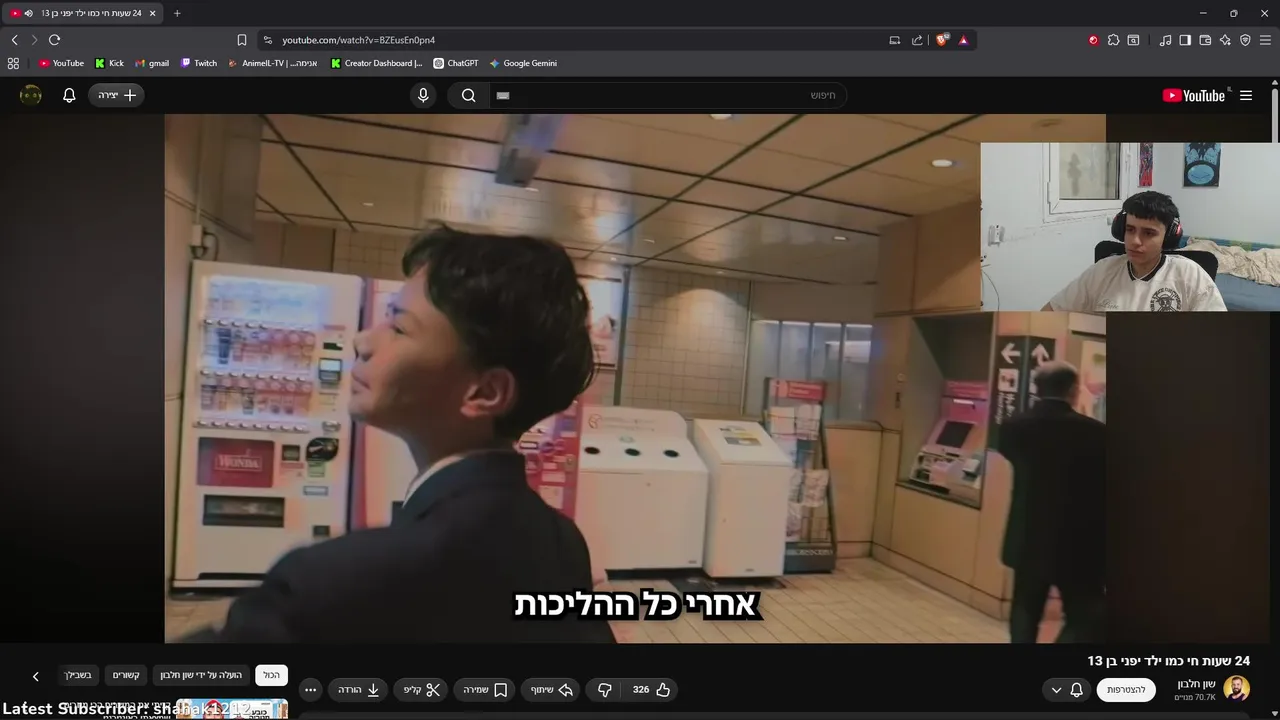Open the YouTube hamburger guide menu
Screen dimensions: 1280x720
[x=1246, y=95]
